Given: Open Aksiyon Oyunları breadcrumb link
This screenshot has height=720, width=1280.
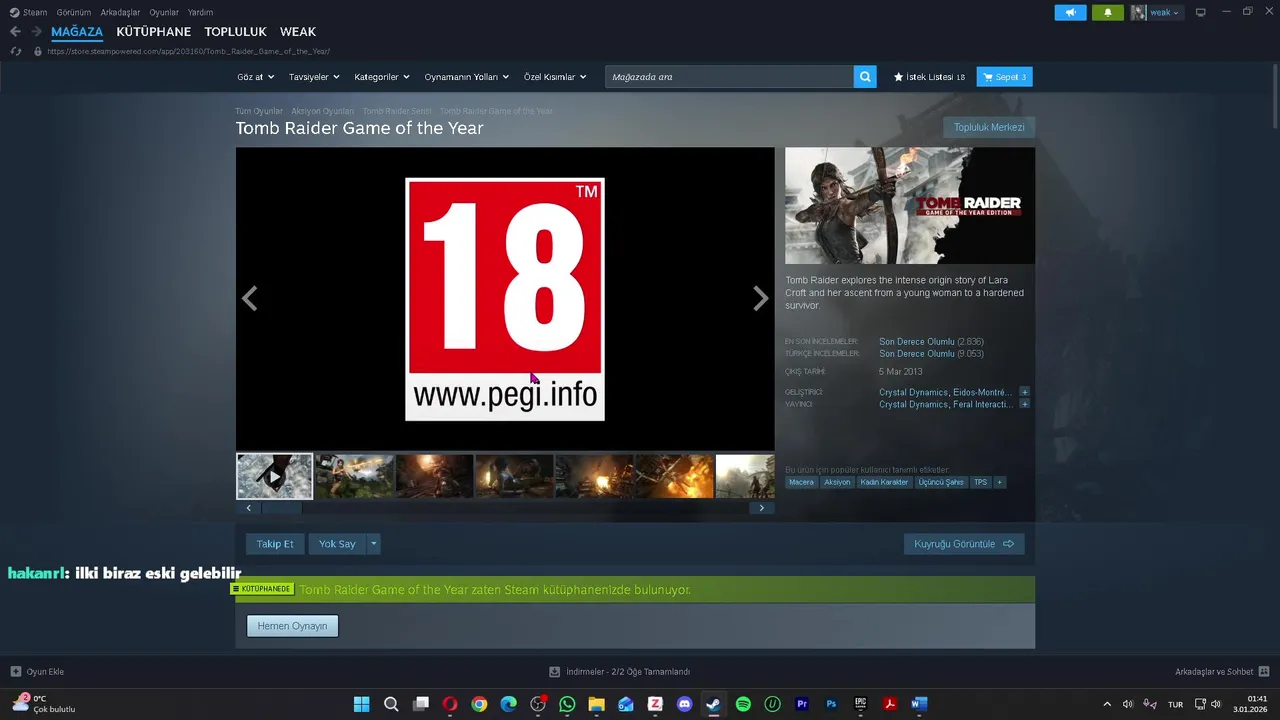Looking at the screenshot, I should [x=322, y=111].
